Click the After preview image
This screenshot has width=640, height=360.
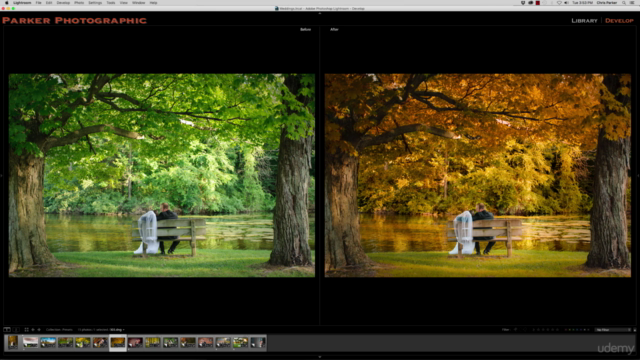(x=478, y=176)
